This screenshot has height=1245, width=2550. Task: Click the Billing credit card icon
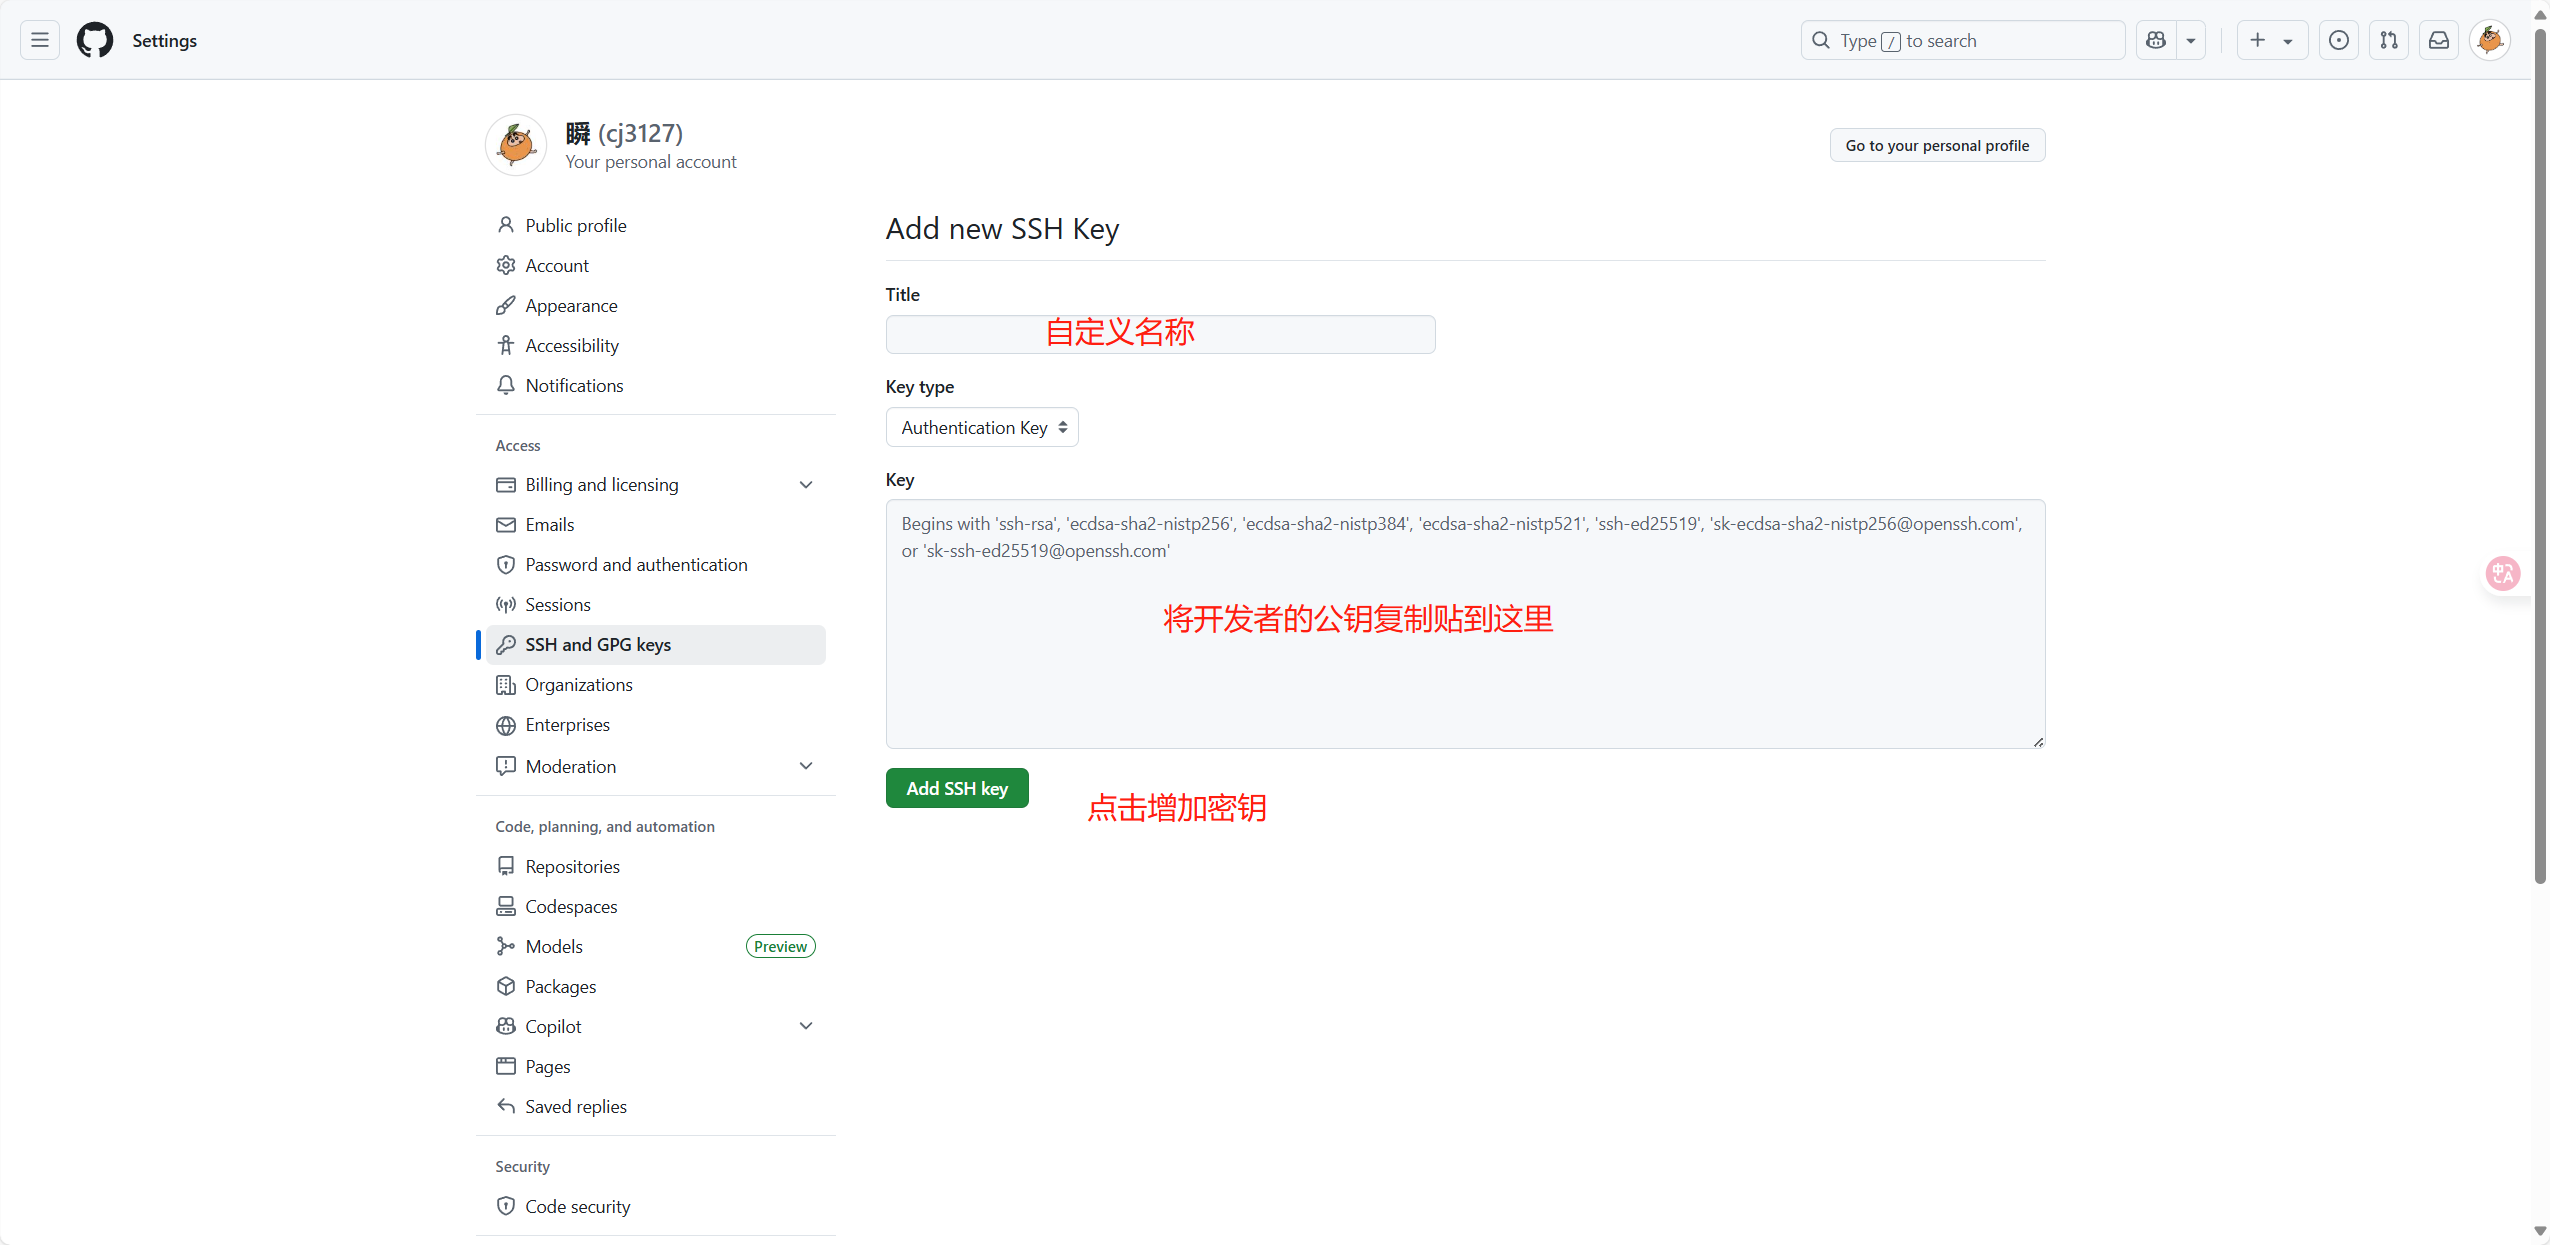[506, 484]
